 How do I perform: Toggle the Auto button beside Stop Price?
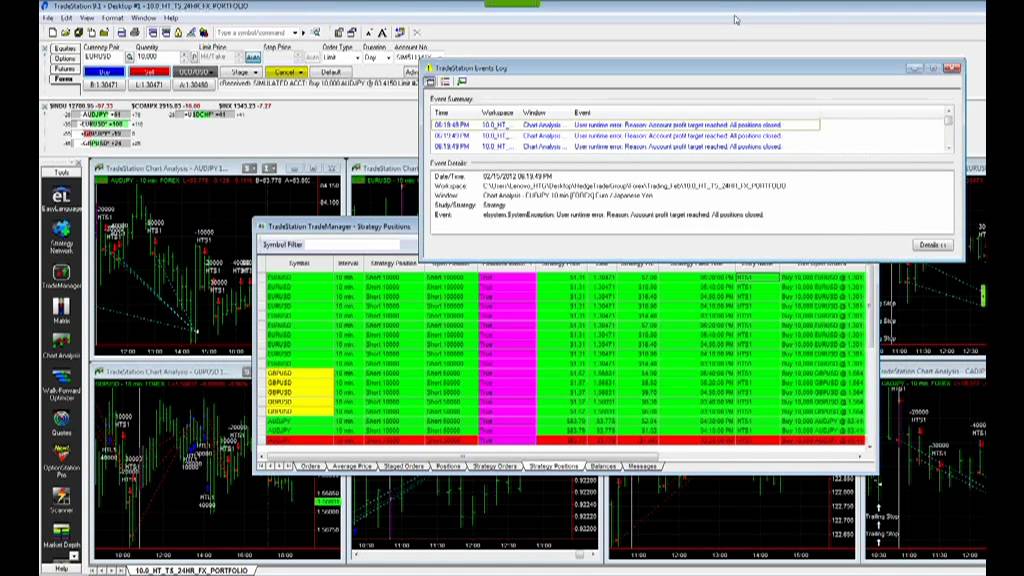[x=312, y=57]
